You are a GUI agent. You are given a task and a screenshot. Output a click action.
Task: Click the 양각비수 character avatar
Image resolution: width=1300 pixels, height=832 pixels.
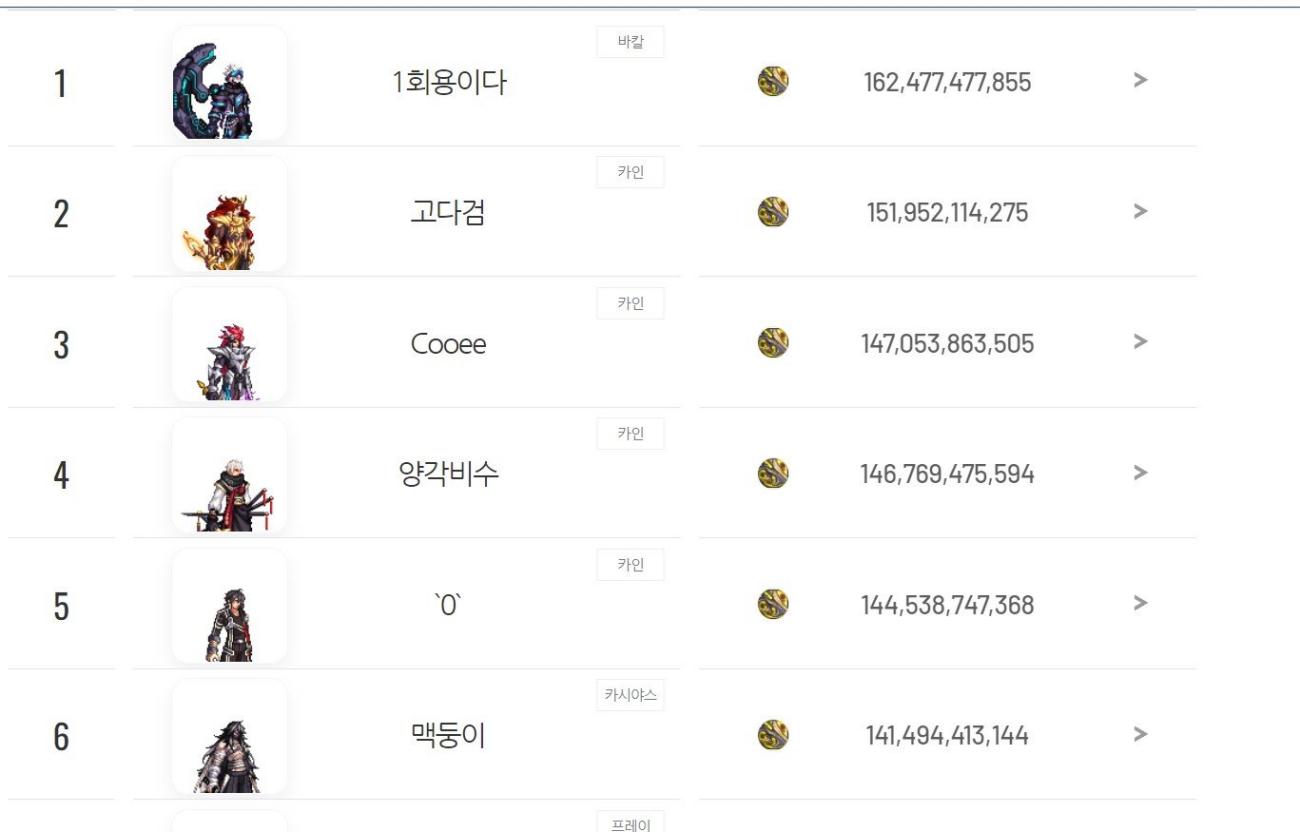229,476
